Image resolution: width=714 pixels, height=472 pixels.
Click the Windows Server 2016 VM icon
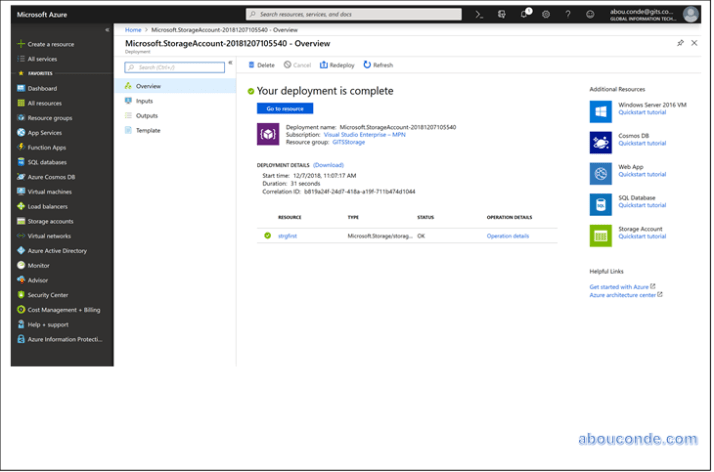pyautogui.click(x=600, y=110)
